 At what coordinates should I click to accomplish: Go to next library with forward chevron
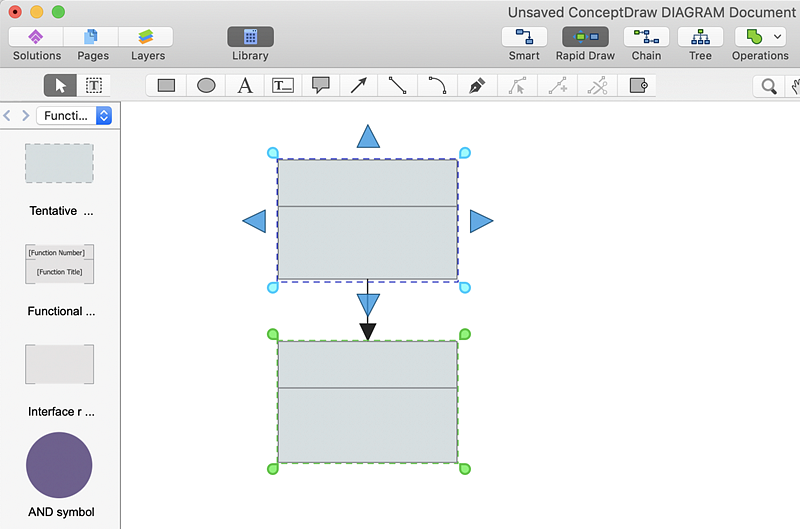pyautogui.click(x=26, y=116)
